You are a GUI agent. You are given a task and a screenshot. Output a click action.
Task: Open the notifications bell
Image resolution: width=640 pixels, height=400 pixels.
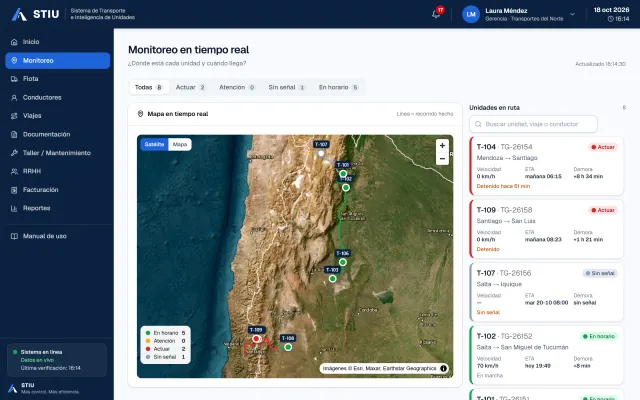pyautogui.click(x=436, y=14)
